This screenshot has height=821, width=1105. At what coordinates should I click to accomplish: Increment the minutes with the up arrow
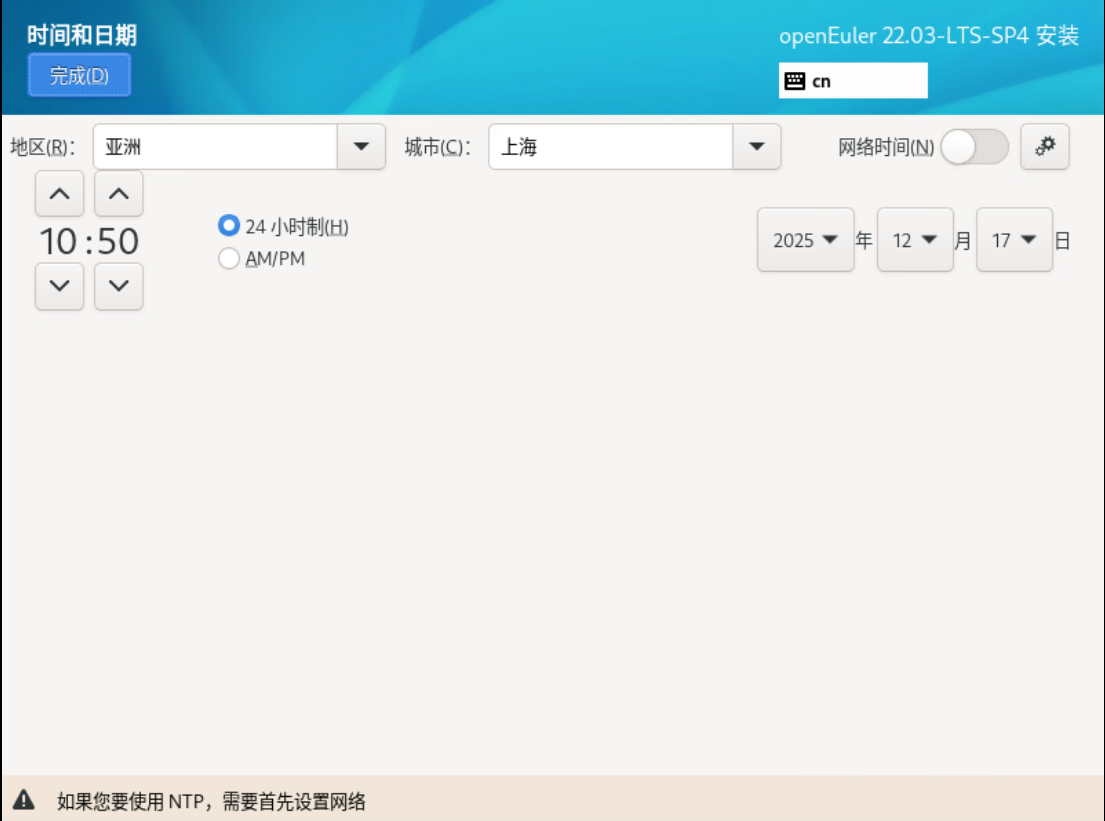[119, 194]
